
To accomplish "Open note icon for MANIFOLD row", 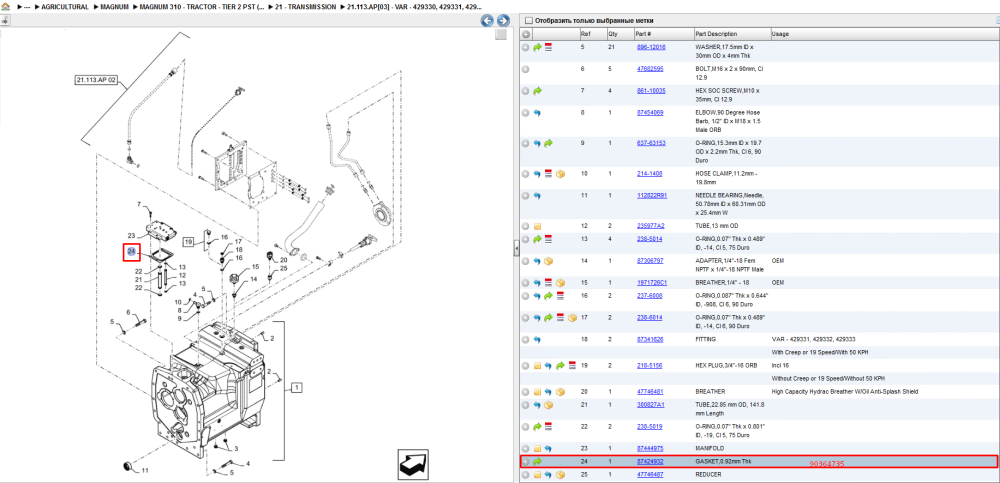I will 537,449.
